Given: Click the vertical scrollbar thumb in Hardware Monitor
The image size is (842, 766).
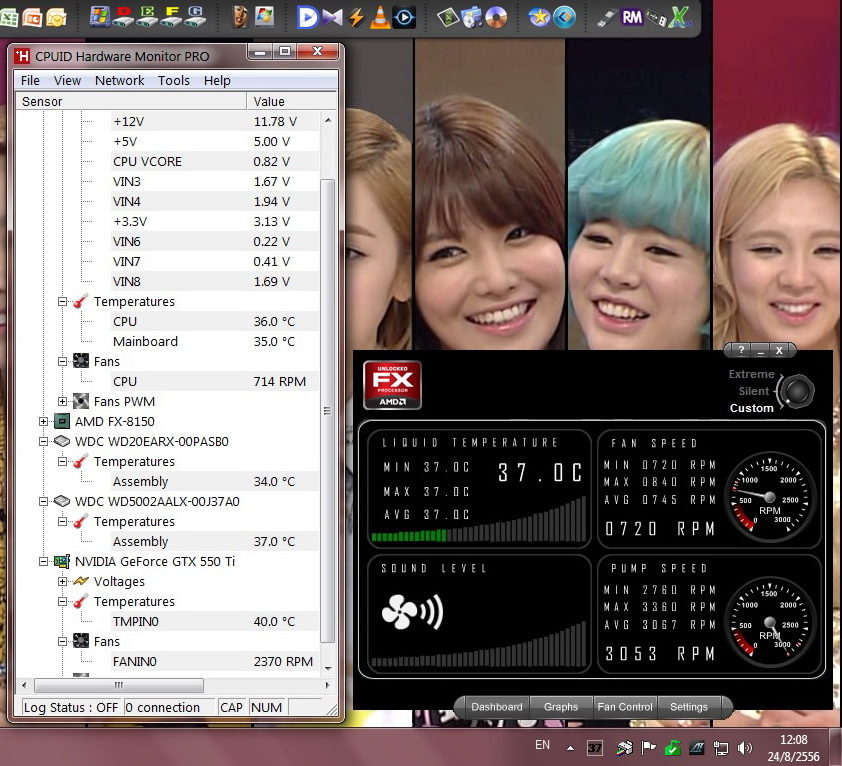Looking at the screenshot, I should pyautogui.click(x=328, y=411).
